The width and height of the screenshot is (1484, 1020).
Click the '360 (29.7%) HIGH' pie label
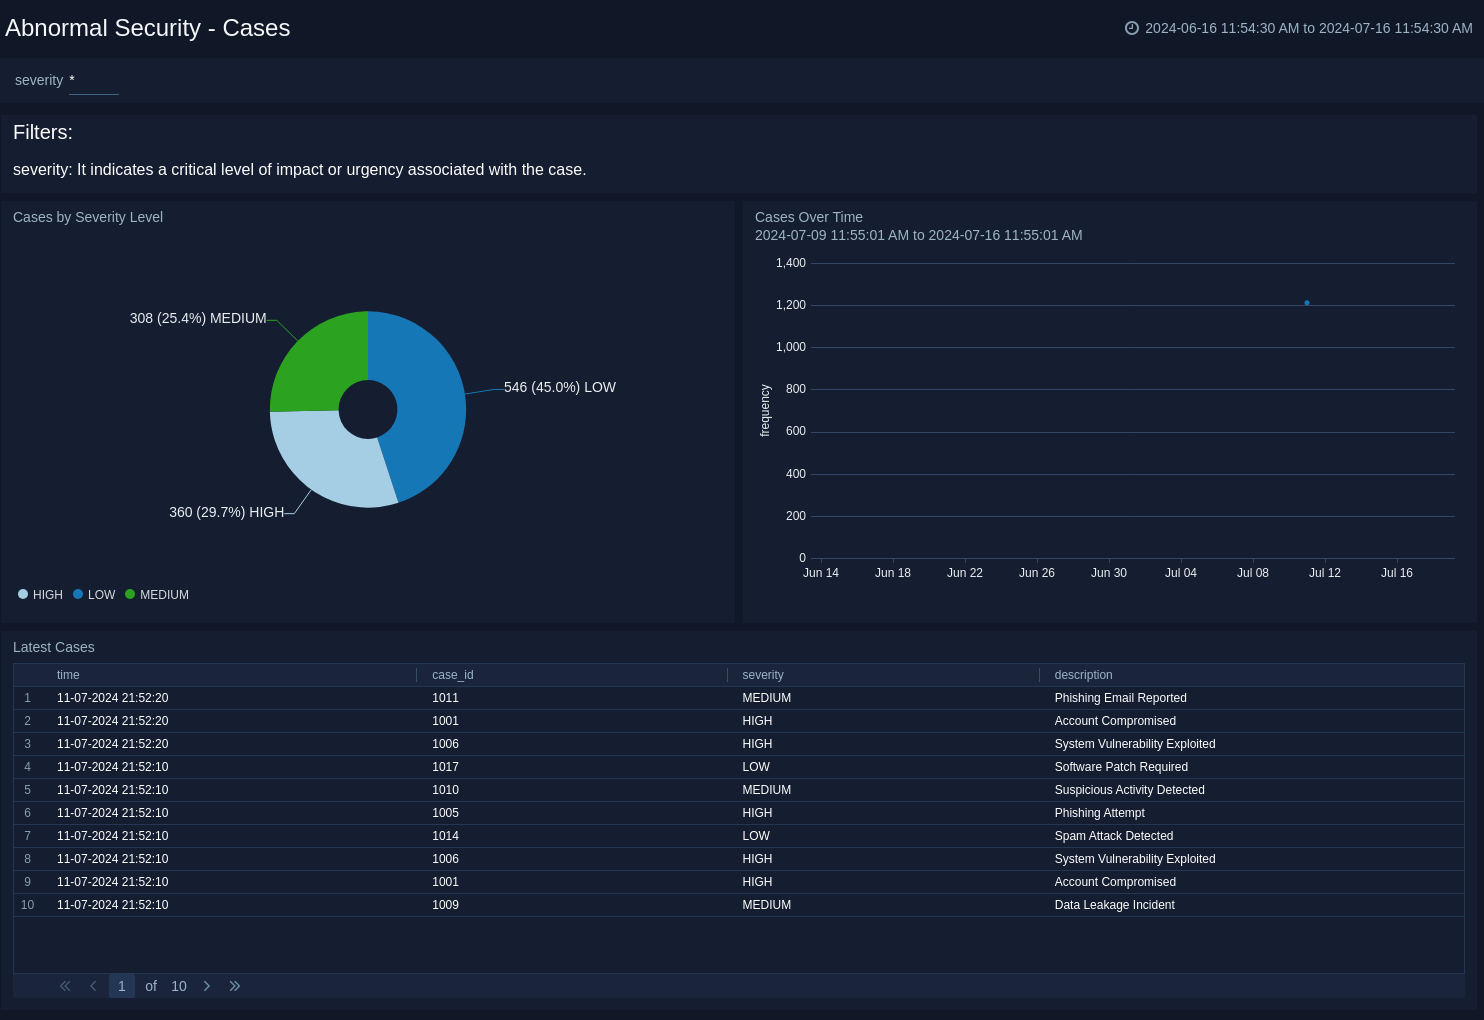[227, 512]
